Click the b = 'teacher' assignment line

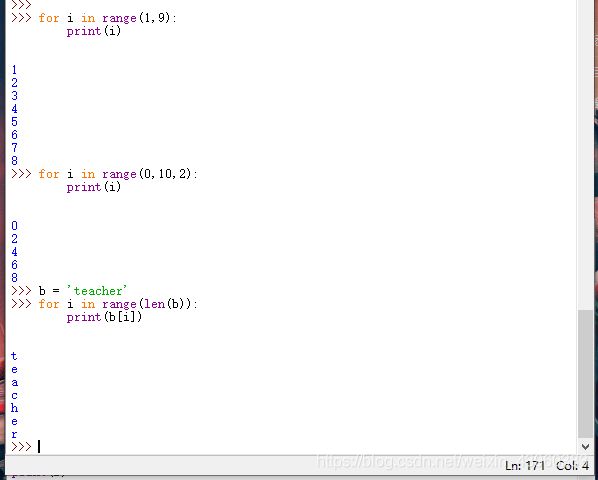click(x=83, y=291)
